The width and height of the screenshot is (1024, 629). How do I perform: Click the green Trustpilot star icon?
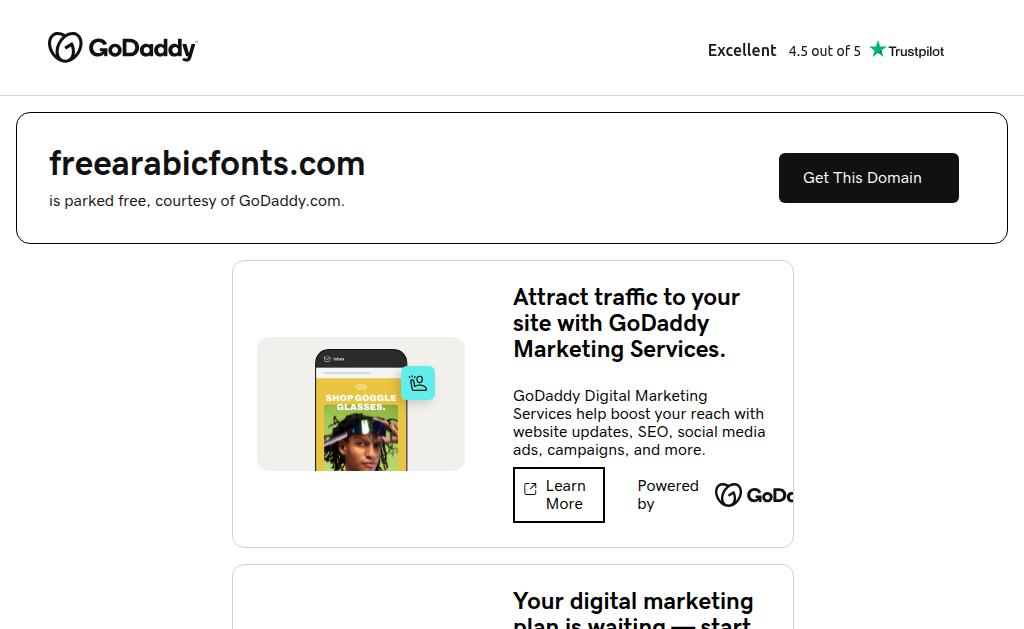tap(878, 49)
